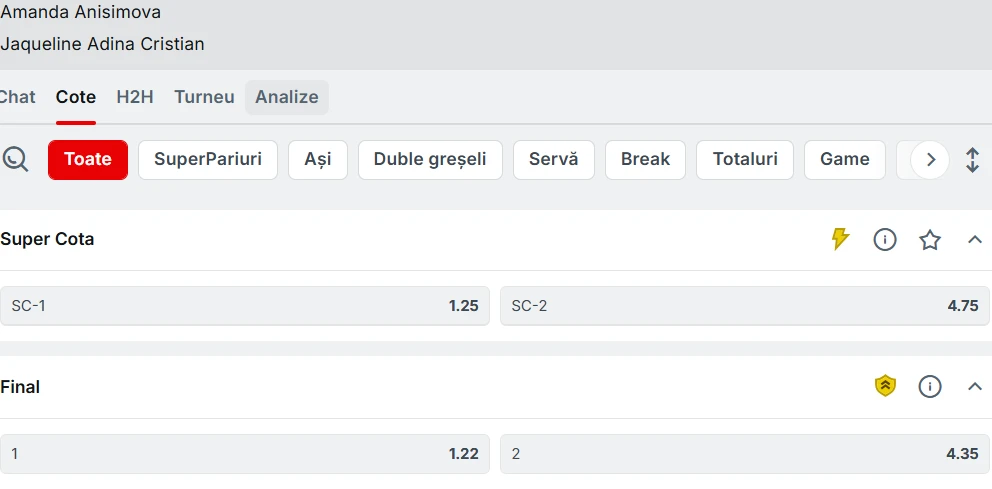992x489 pixels.
Task: Show more filter categories with right arrow
Action: [x=930, y=160]
